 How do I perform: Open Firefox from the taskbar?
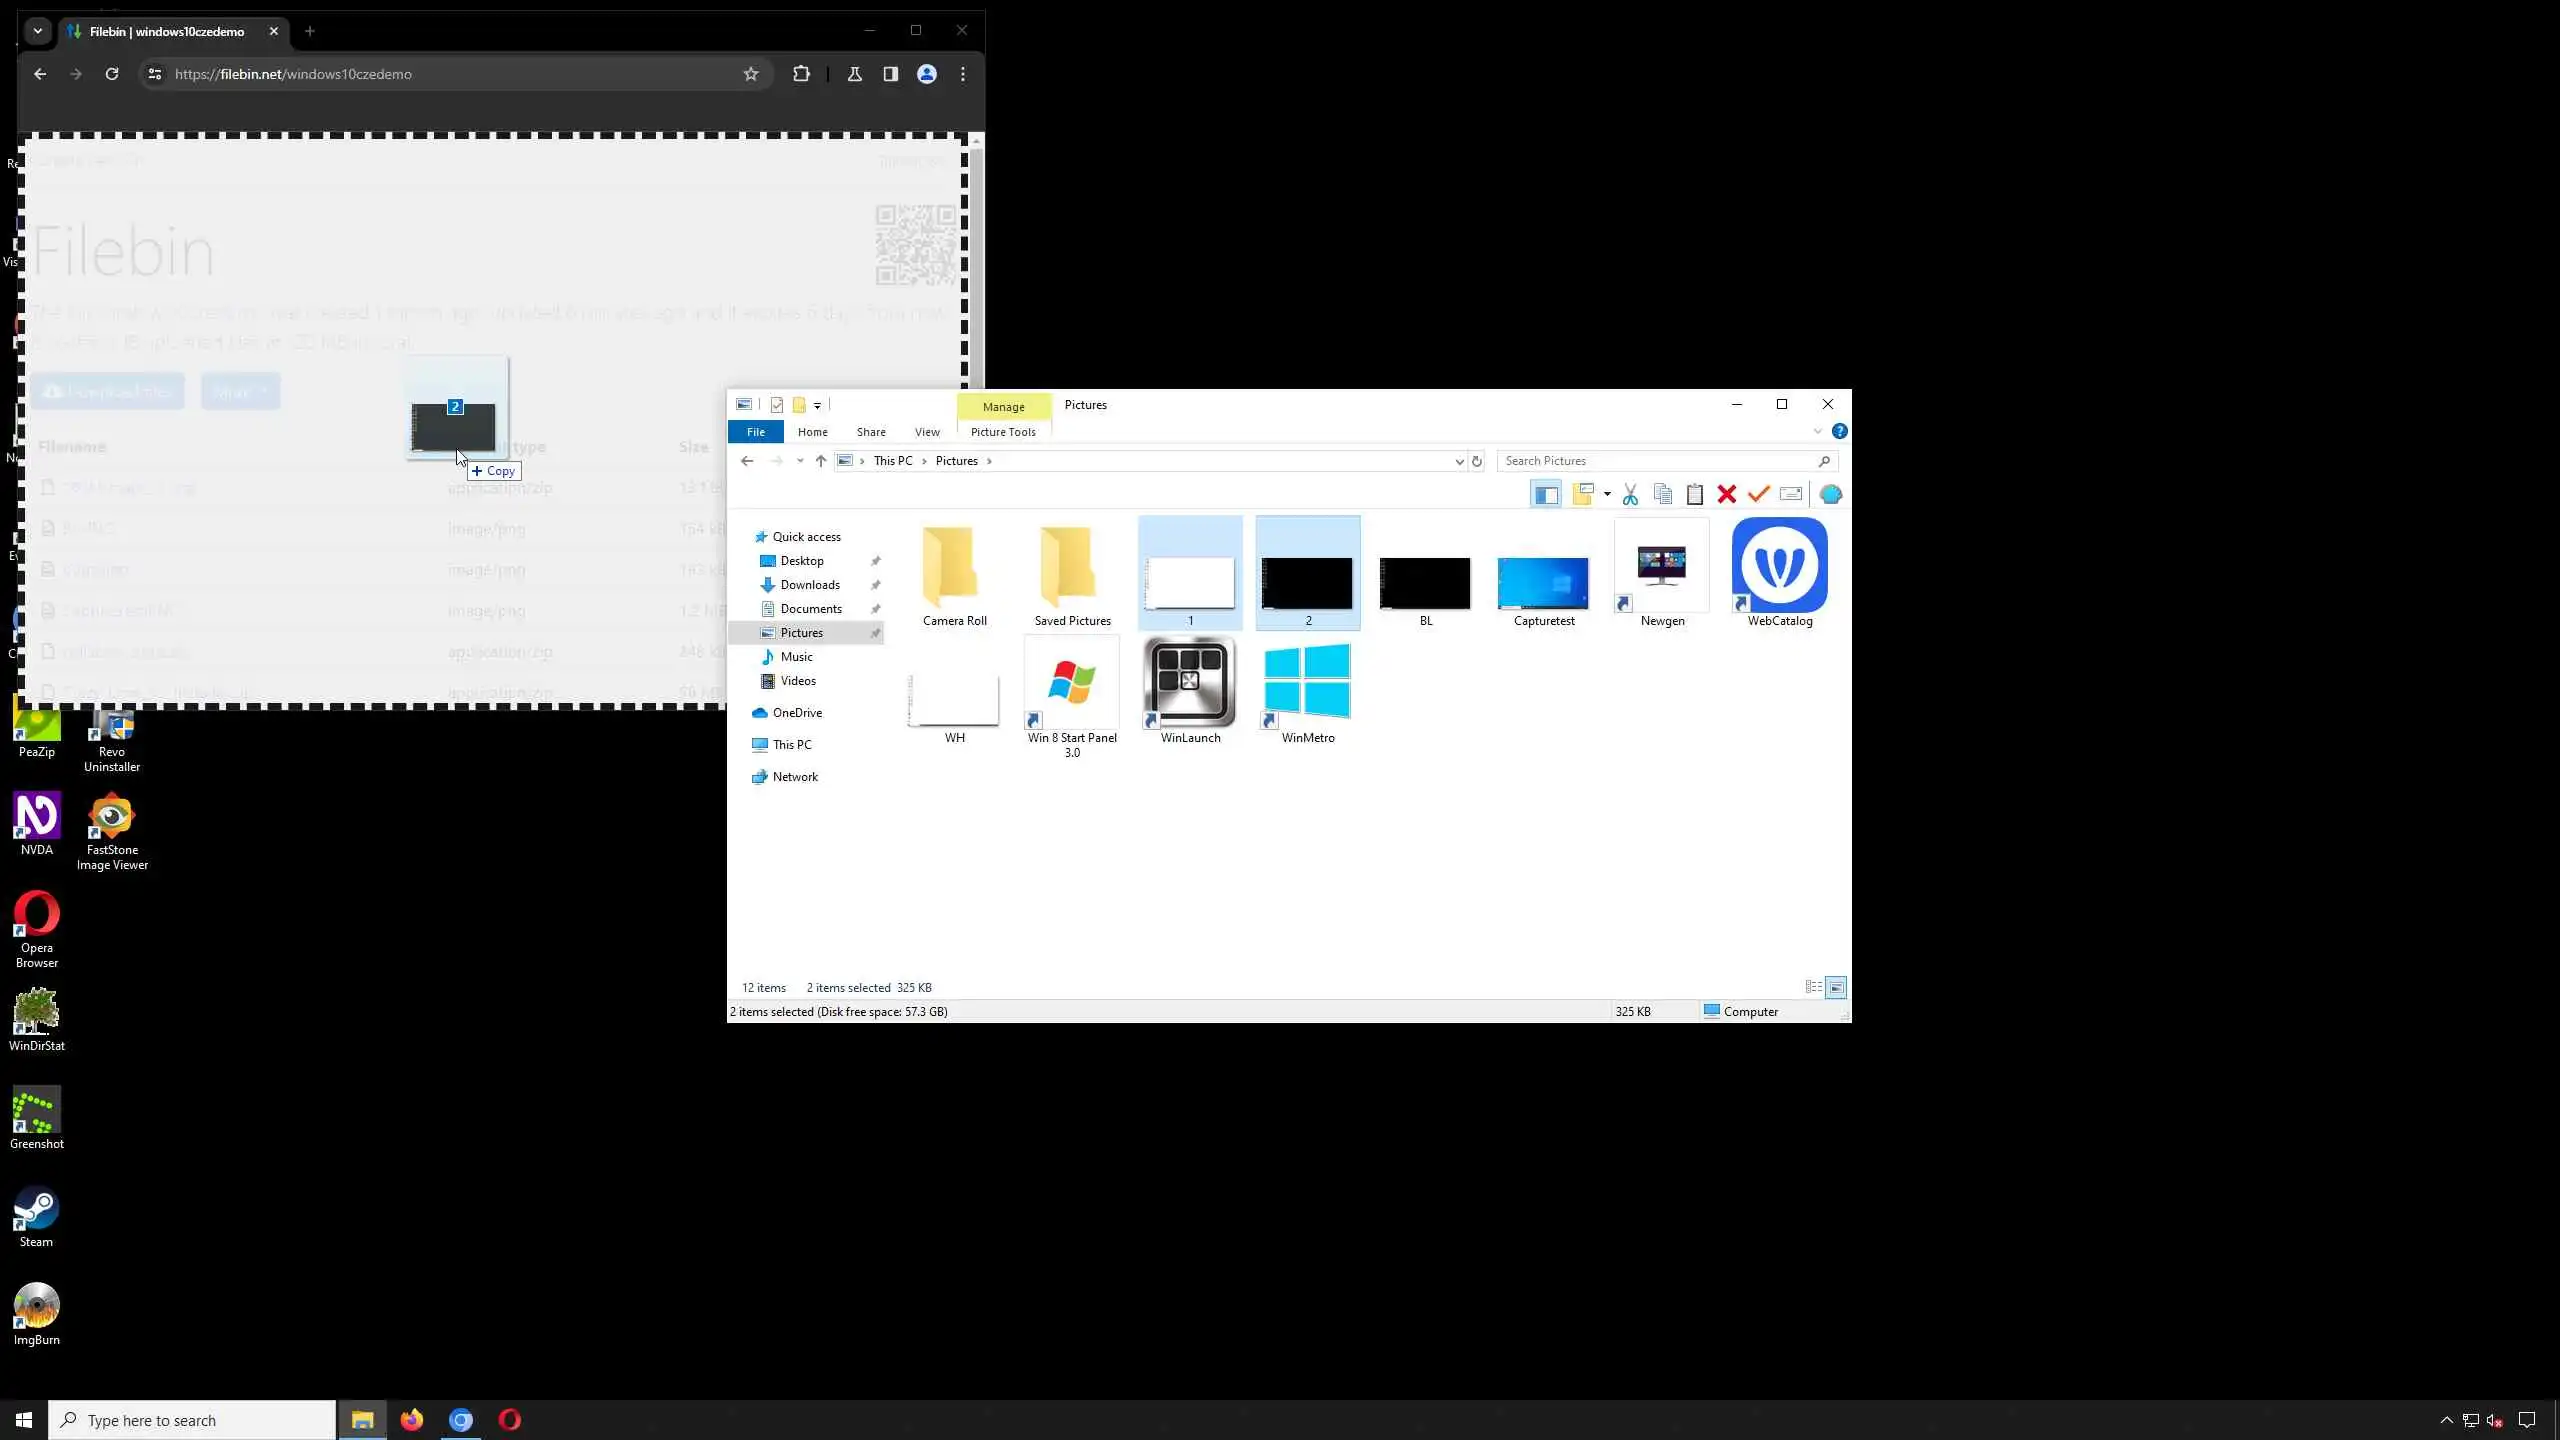pyautogui.click(x=412, y=1420)
